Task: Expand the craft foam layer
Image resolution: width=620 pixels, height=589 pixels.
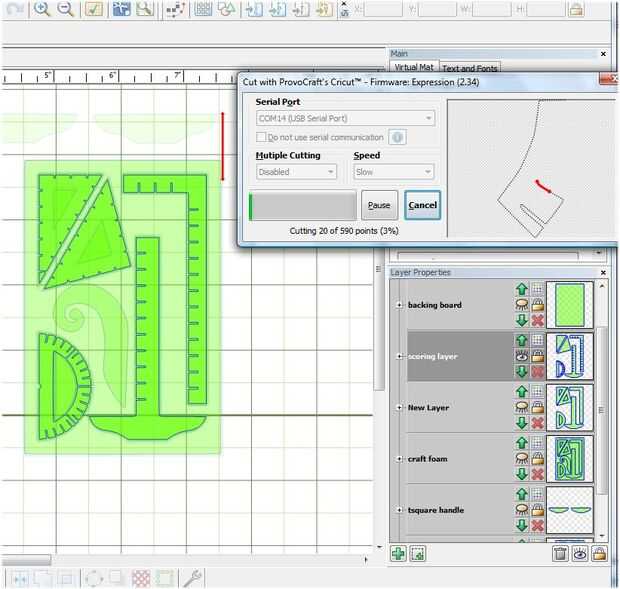Action: coord(399,459)
